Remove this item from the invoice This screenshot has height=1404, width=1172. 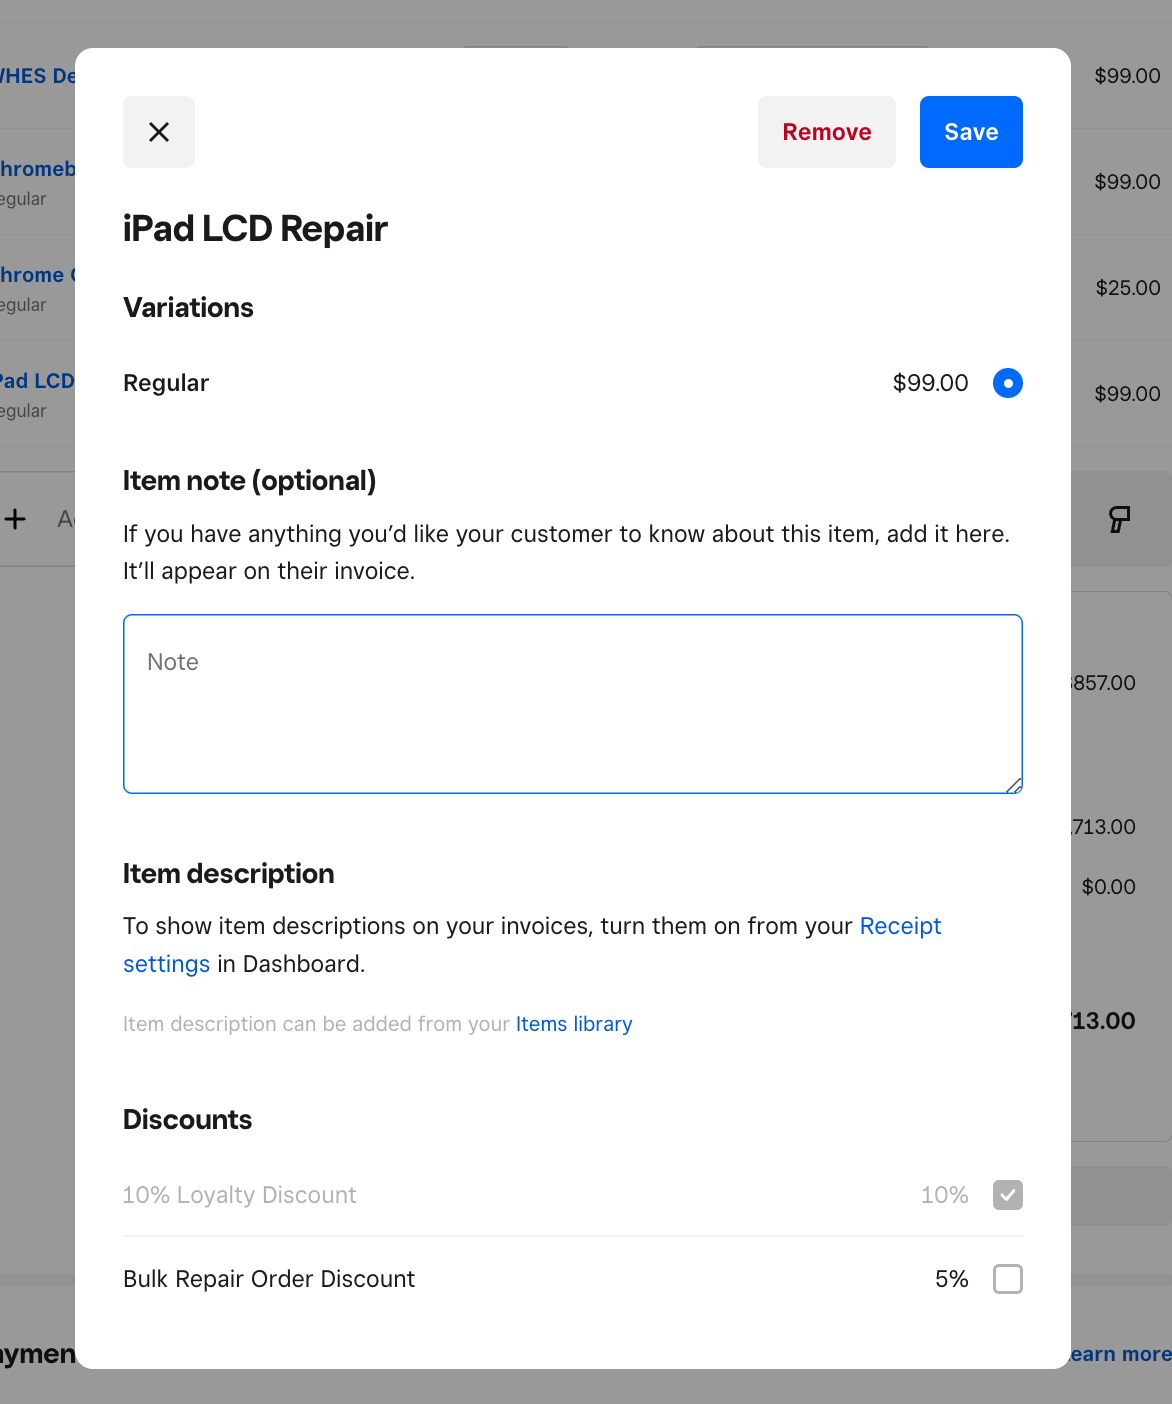click(826, 132)
